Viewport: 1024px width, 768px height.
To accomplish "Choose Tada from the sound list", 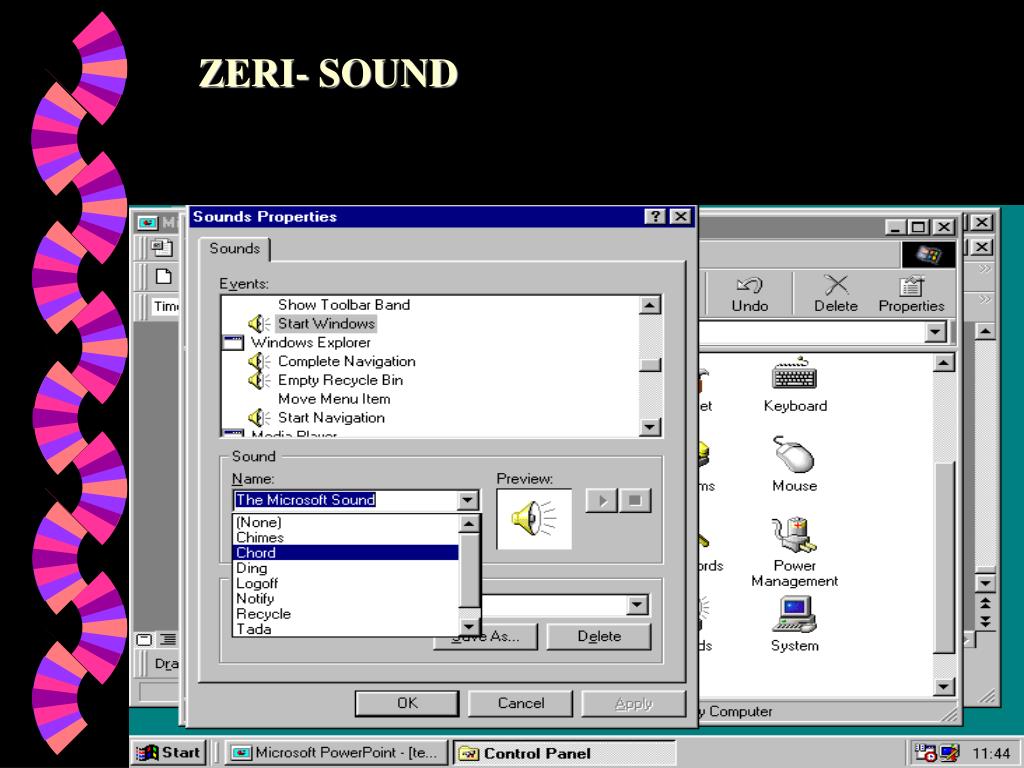I will point(345,629).
